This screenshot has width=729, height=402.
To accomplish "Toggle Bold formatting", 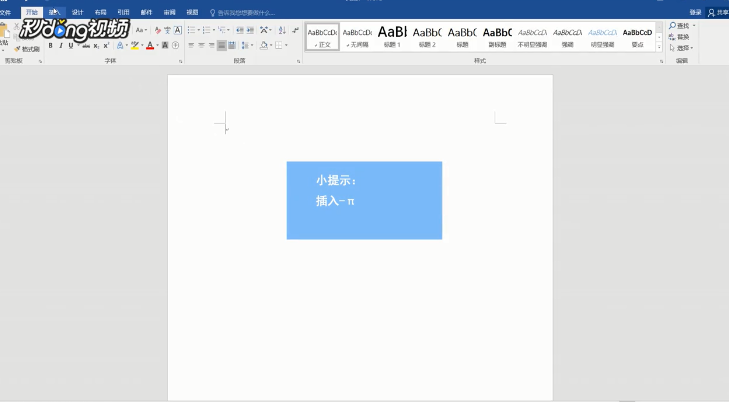I will point(51,46).
